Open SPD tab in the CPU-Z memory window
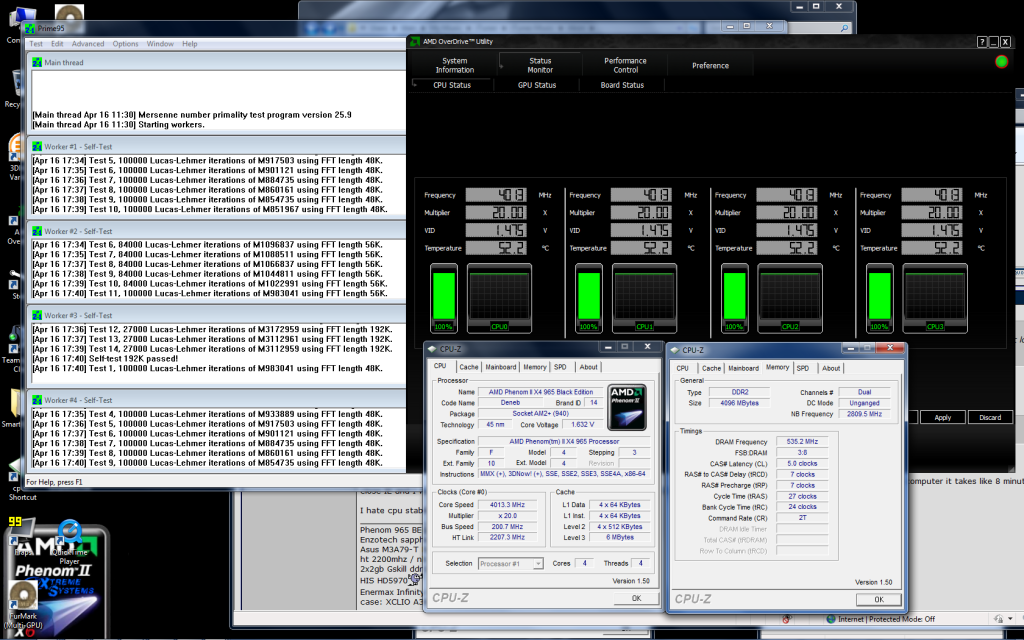The width and height of the screenshot is (1024, 640). (x=803, y=368)
